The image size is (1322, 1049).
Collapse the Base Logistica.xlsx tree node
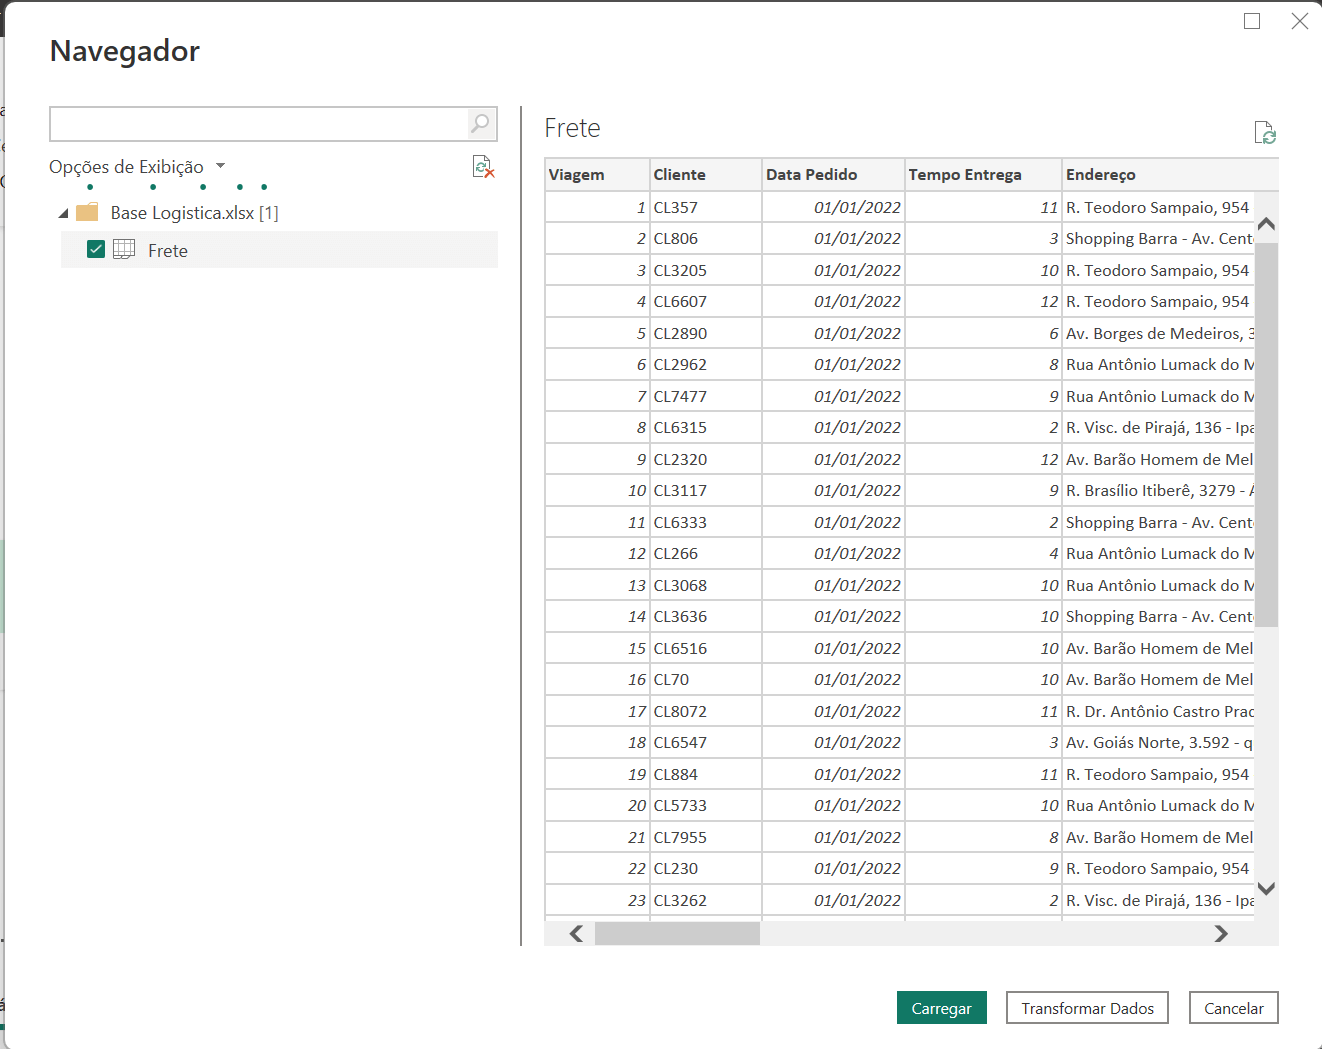click(63, 212)
